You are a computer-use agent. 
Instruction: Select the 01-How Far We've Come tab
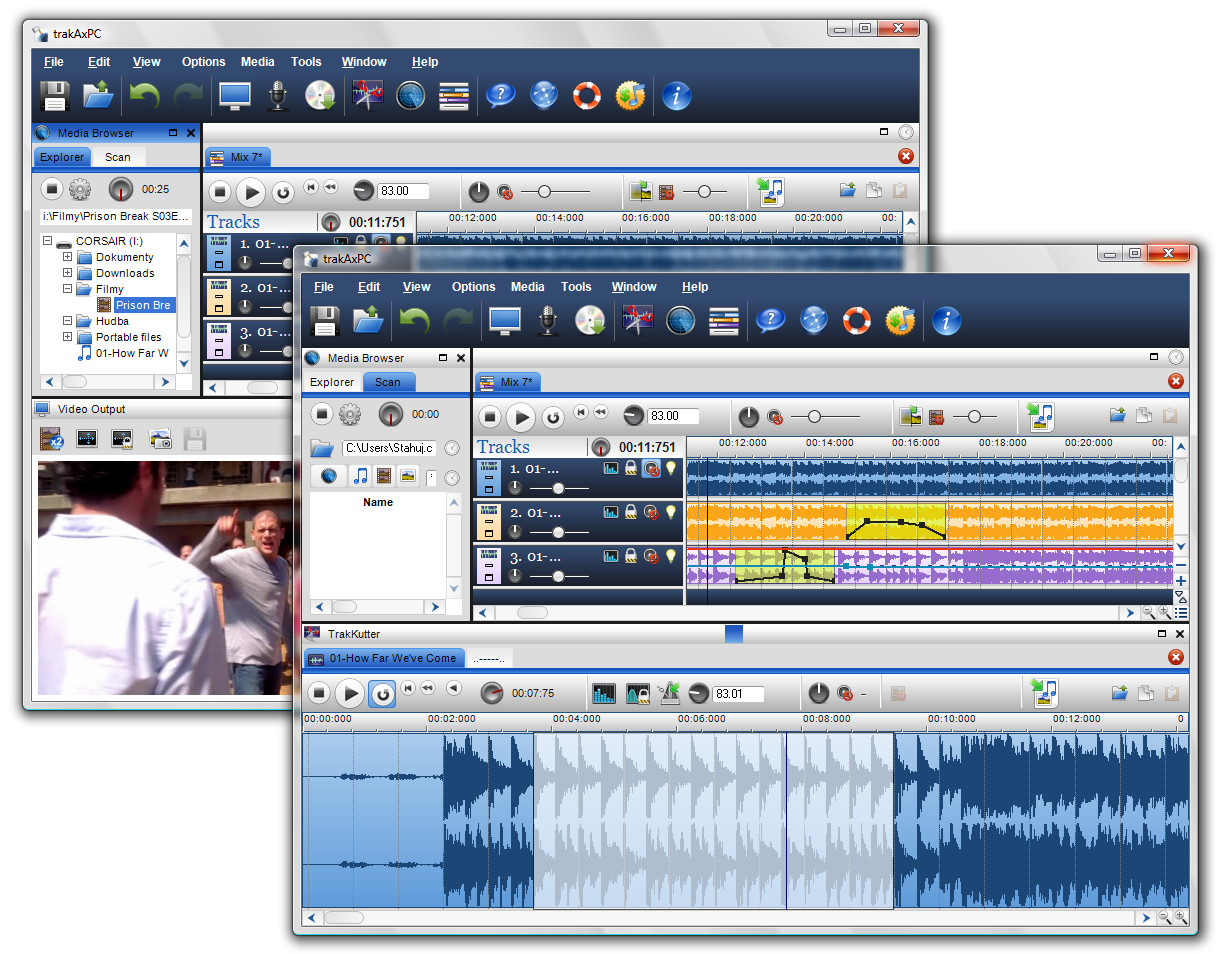pyautogui.click(x=384, y=658)
